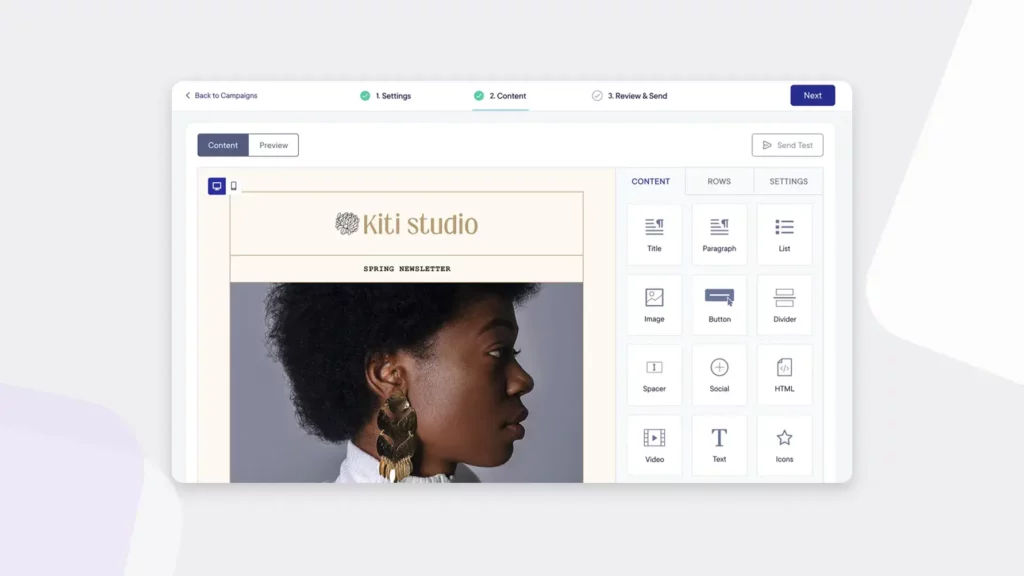Add a Title content block
Screen dimensions: 1024x576
pos(654,234)
